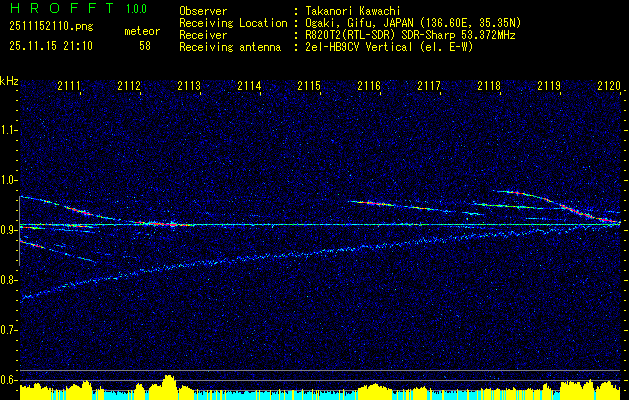Click the Receiving antenna label
Viewport: 629px width, 400px height.
click(x=230, y=47)
